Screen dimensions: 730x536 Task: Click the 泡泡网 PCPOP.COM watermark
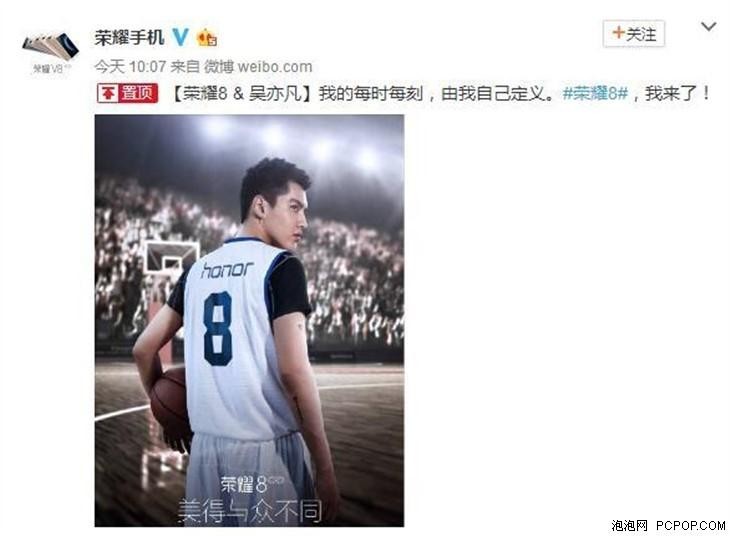click(668, 525)
